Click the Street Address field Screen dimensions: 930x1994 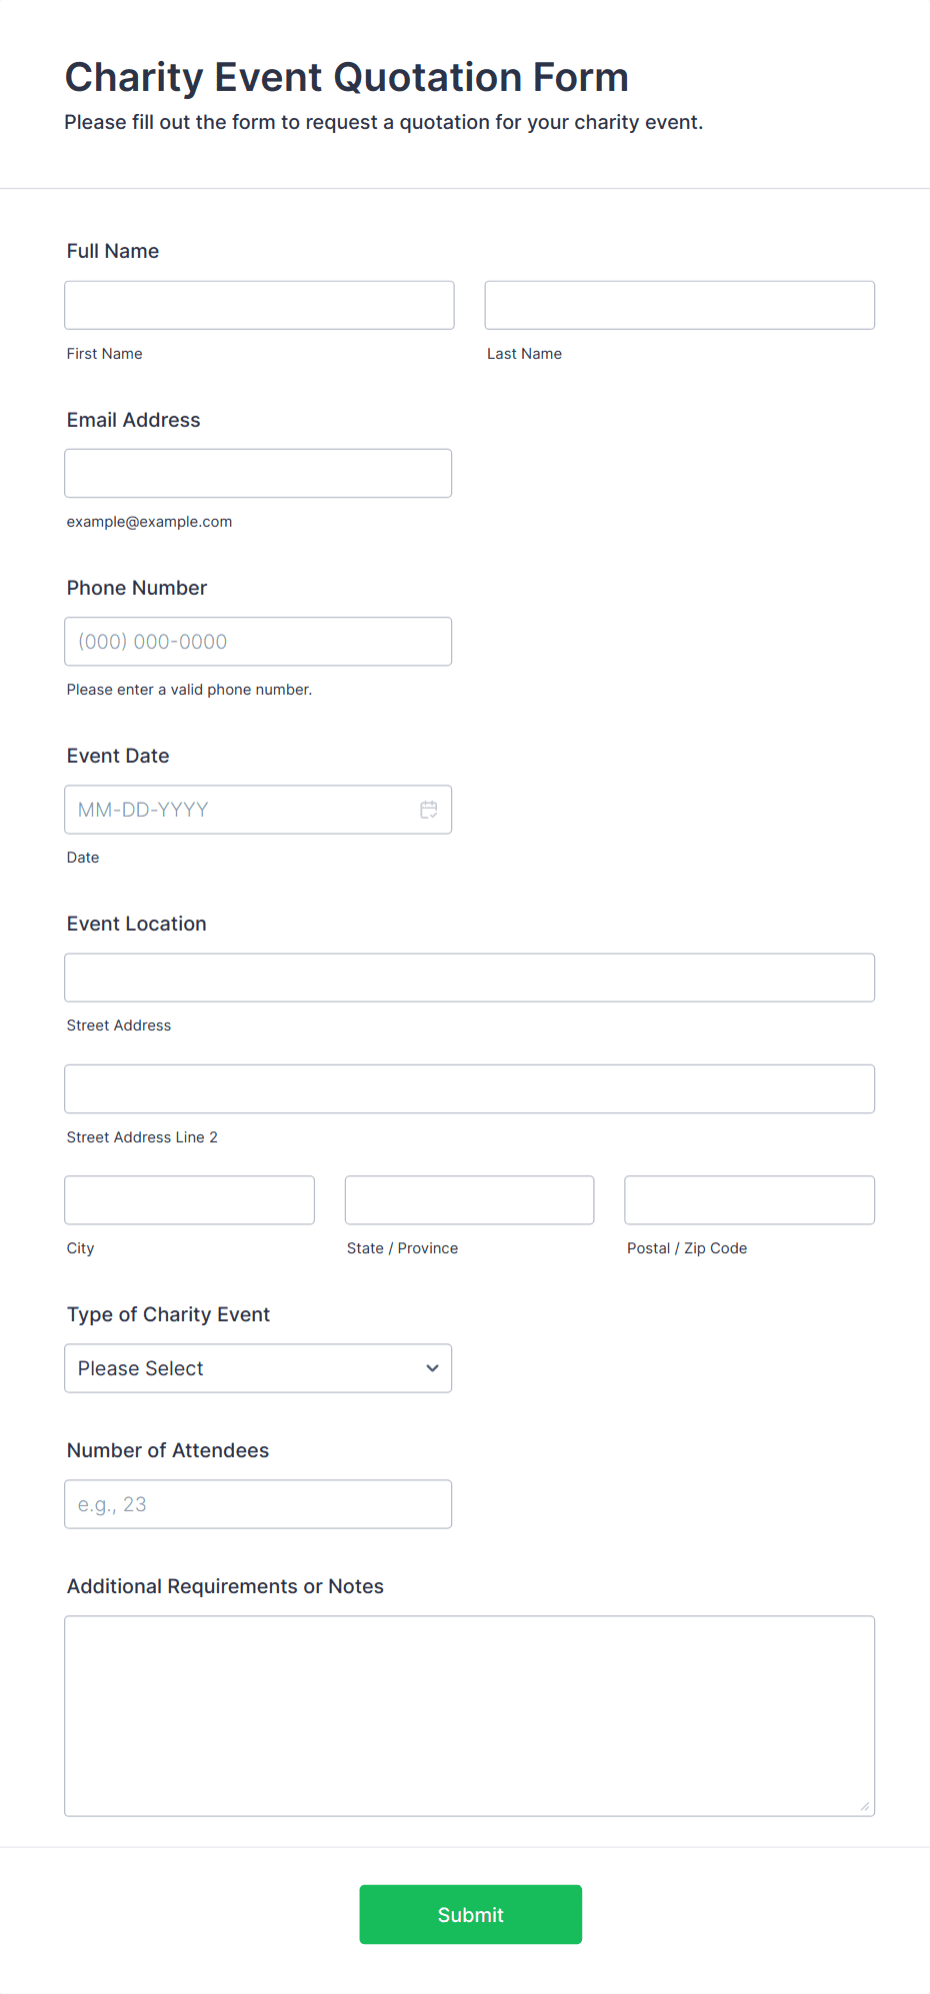click(469, 977)
